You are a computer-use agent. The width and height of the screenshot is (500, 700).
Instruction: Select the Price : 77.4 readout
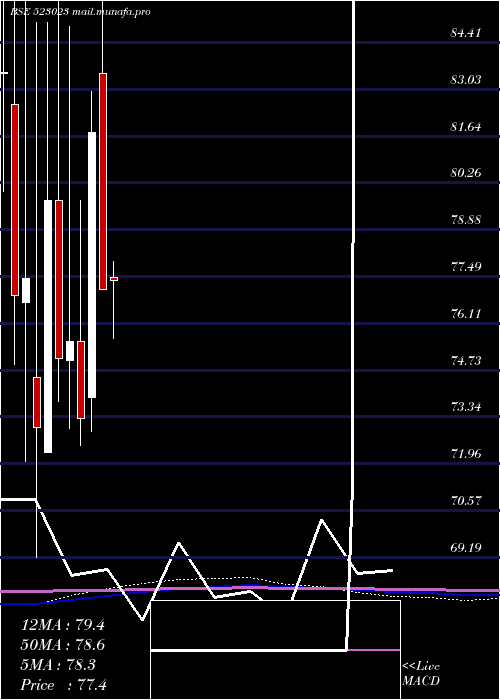64,685
